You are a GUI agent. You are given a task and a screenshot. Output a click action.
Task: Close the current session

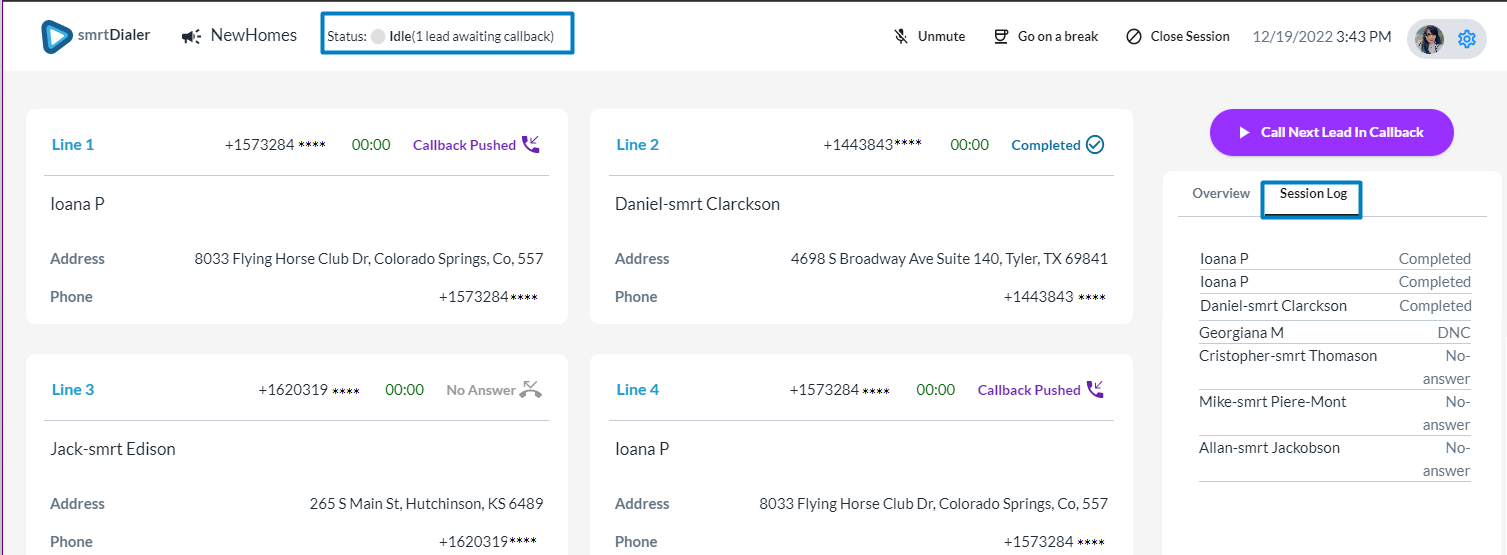click(x=1189, y=37)
